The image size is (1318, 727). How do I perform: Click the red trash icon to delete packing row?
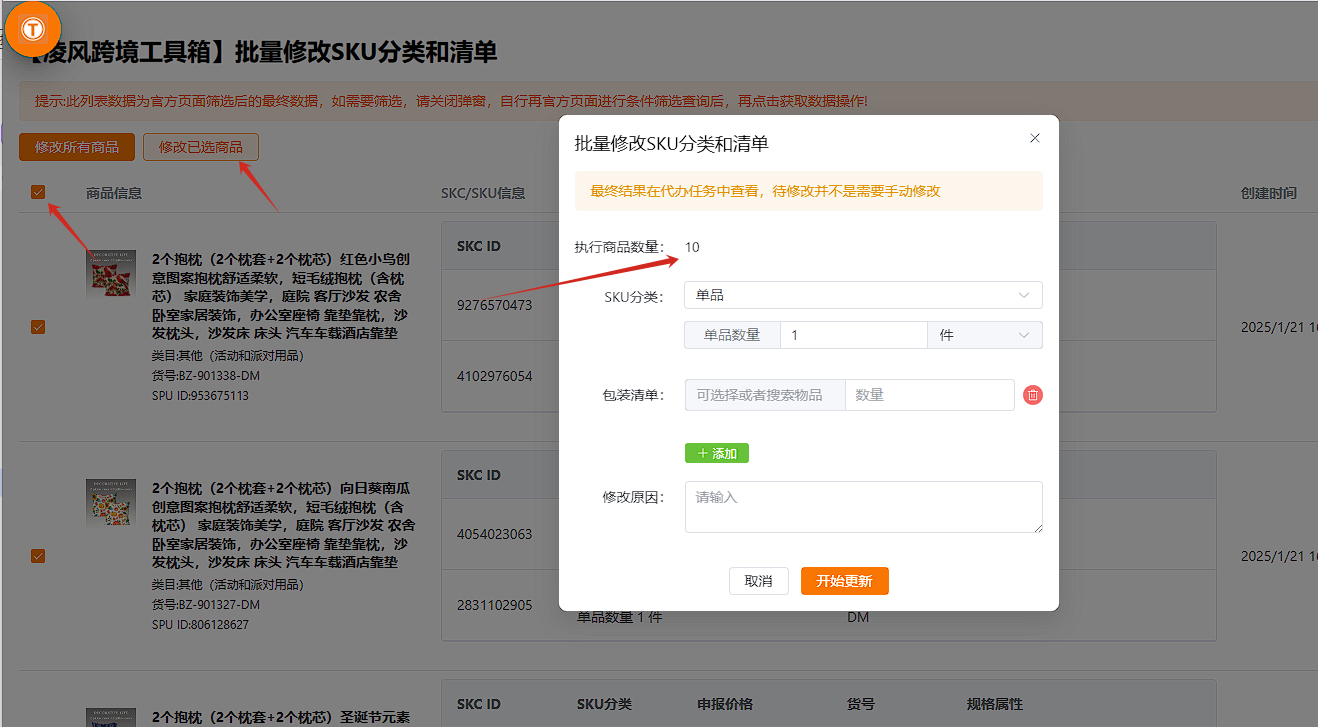pyautogui.click(x=1033, y=395)
